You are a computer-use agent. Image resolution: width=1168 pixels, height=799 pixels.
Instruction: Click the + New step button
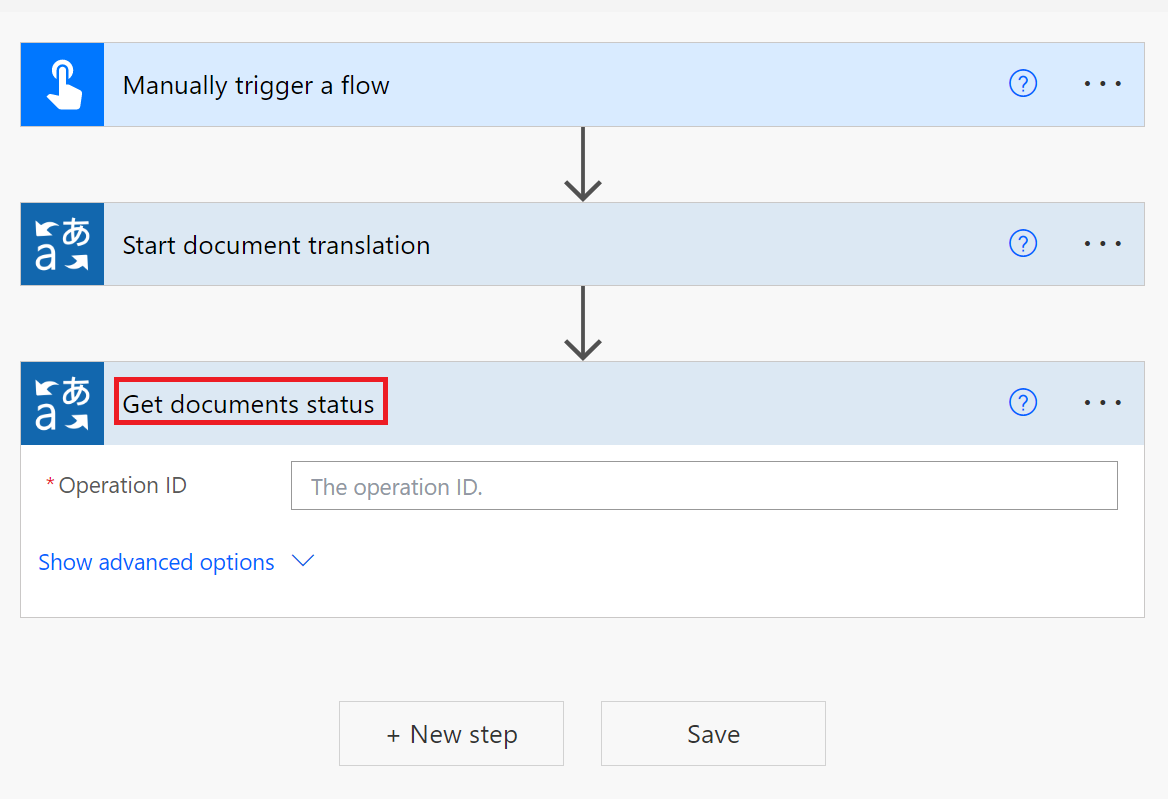click(x=451, y=733)
